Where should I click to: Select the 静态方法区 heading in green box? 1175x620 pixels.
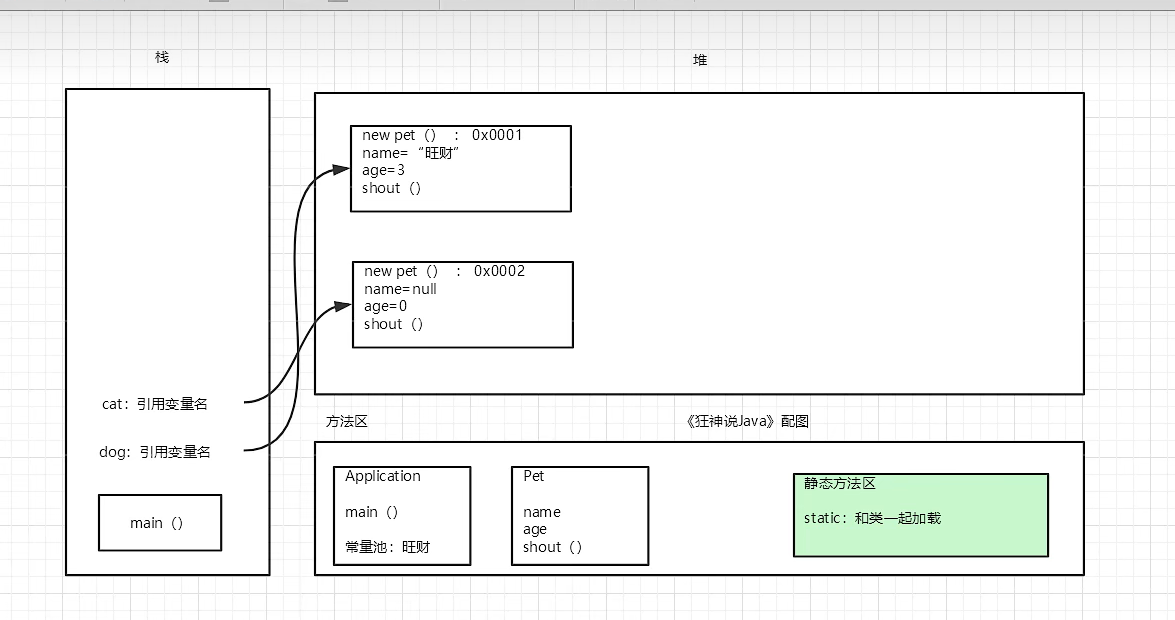click(840, 484)
